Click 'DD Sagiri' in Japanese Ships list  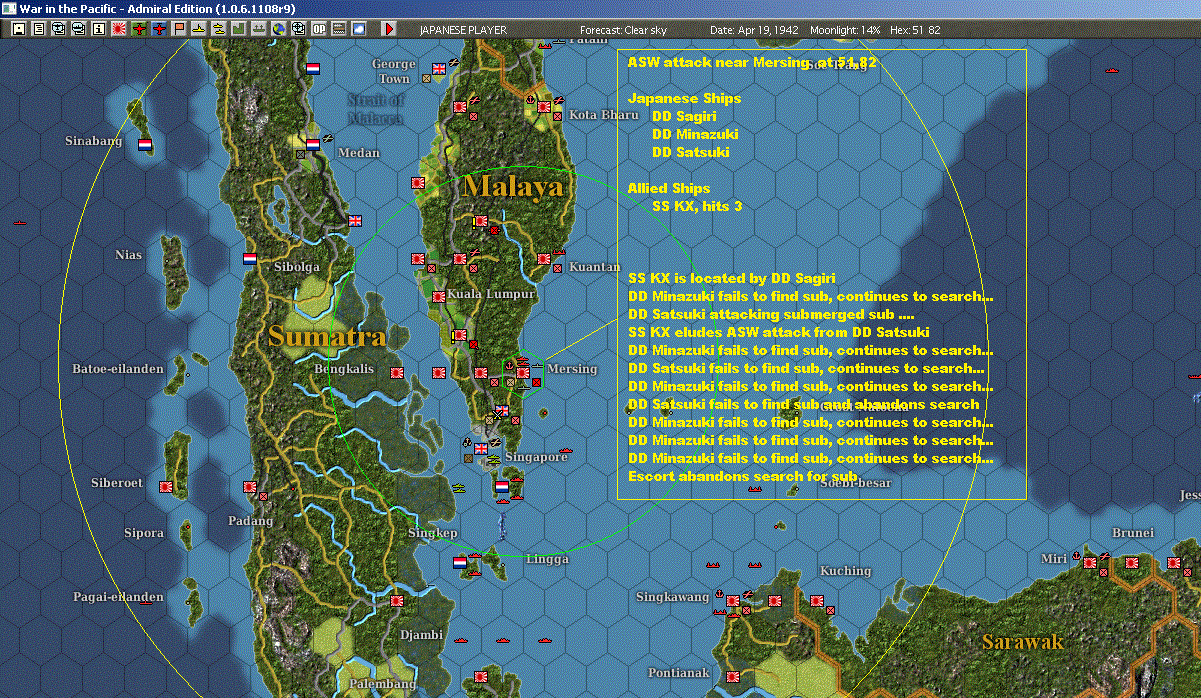tap(684, 116)
